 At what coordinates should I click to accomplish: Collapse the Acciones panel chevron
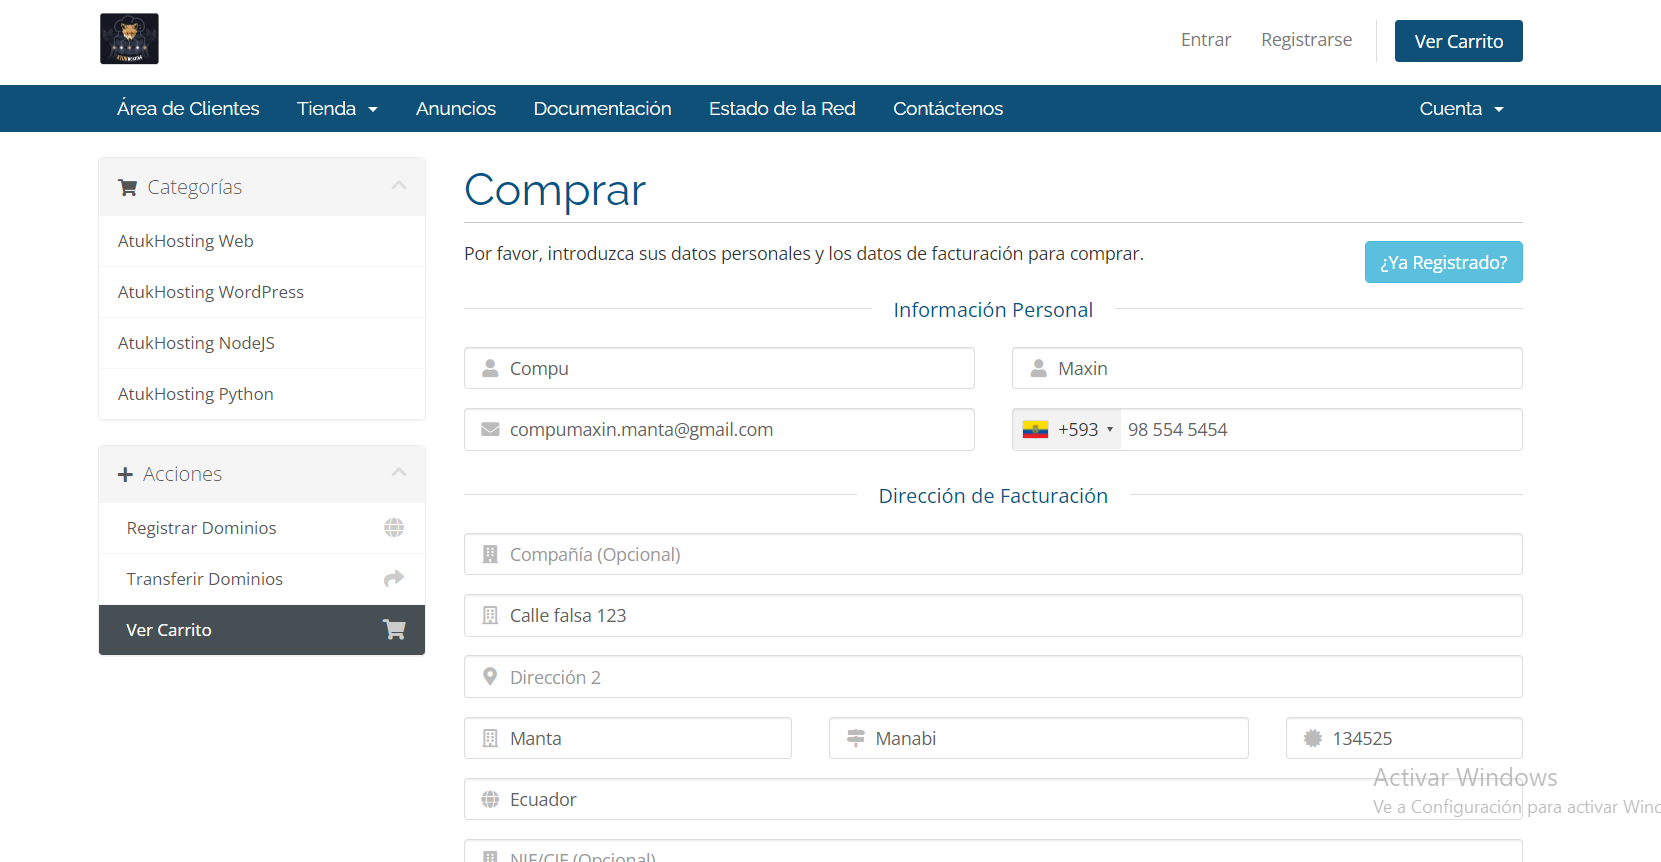[399, 473]
